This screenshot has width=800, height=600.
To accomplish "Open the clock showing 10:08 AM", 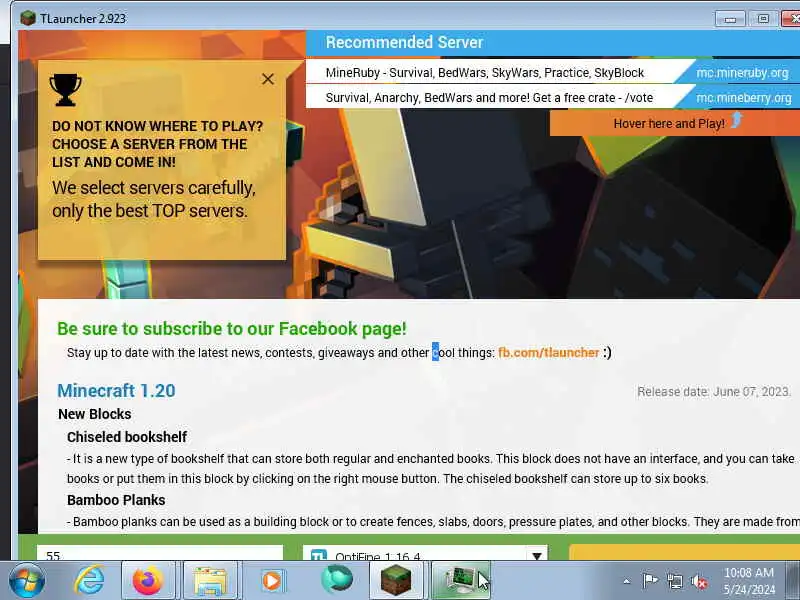I will point(749,581).
